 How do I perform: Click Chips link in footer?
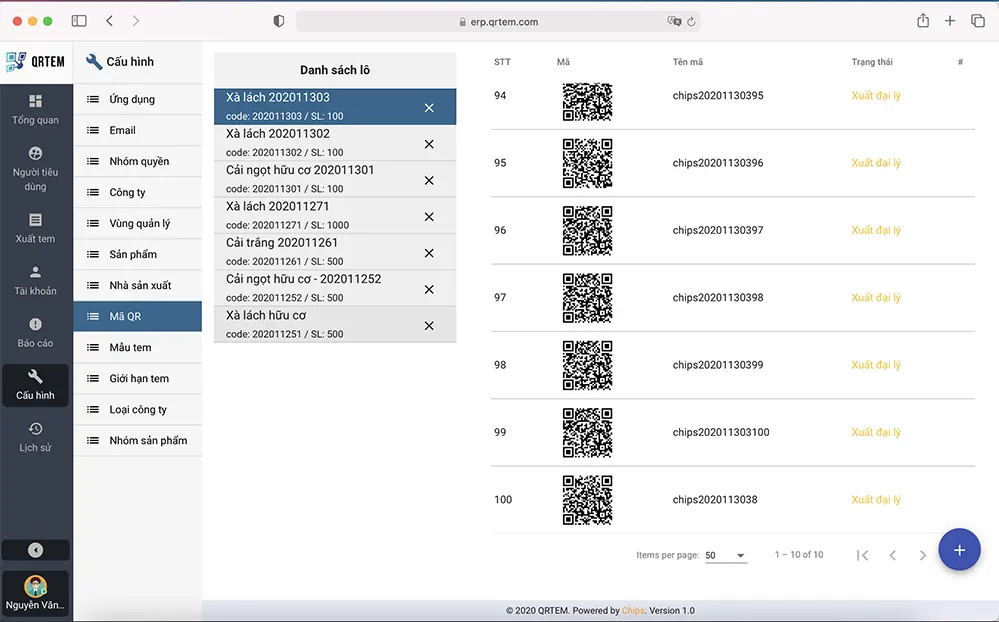click(633, 611)
